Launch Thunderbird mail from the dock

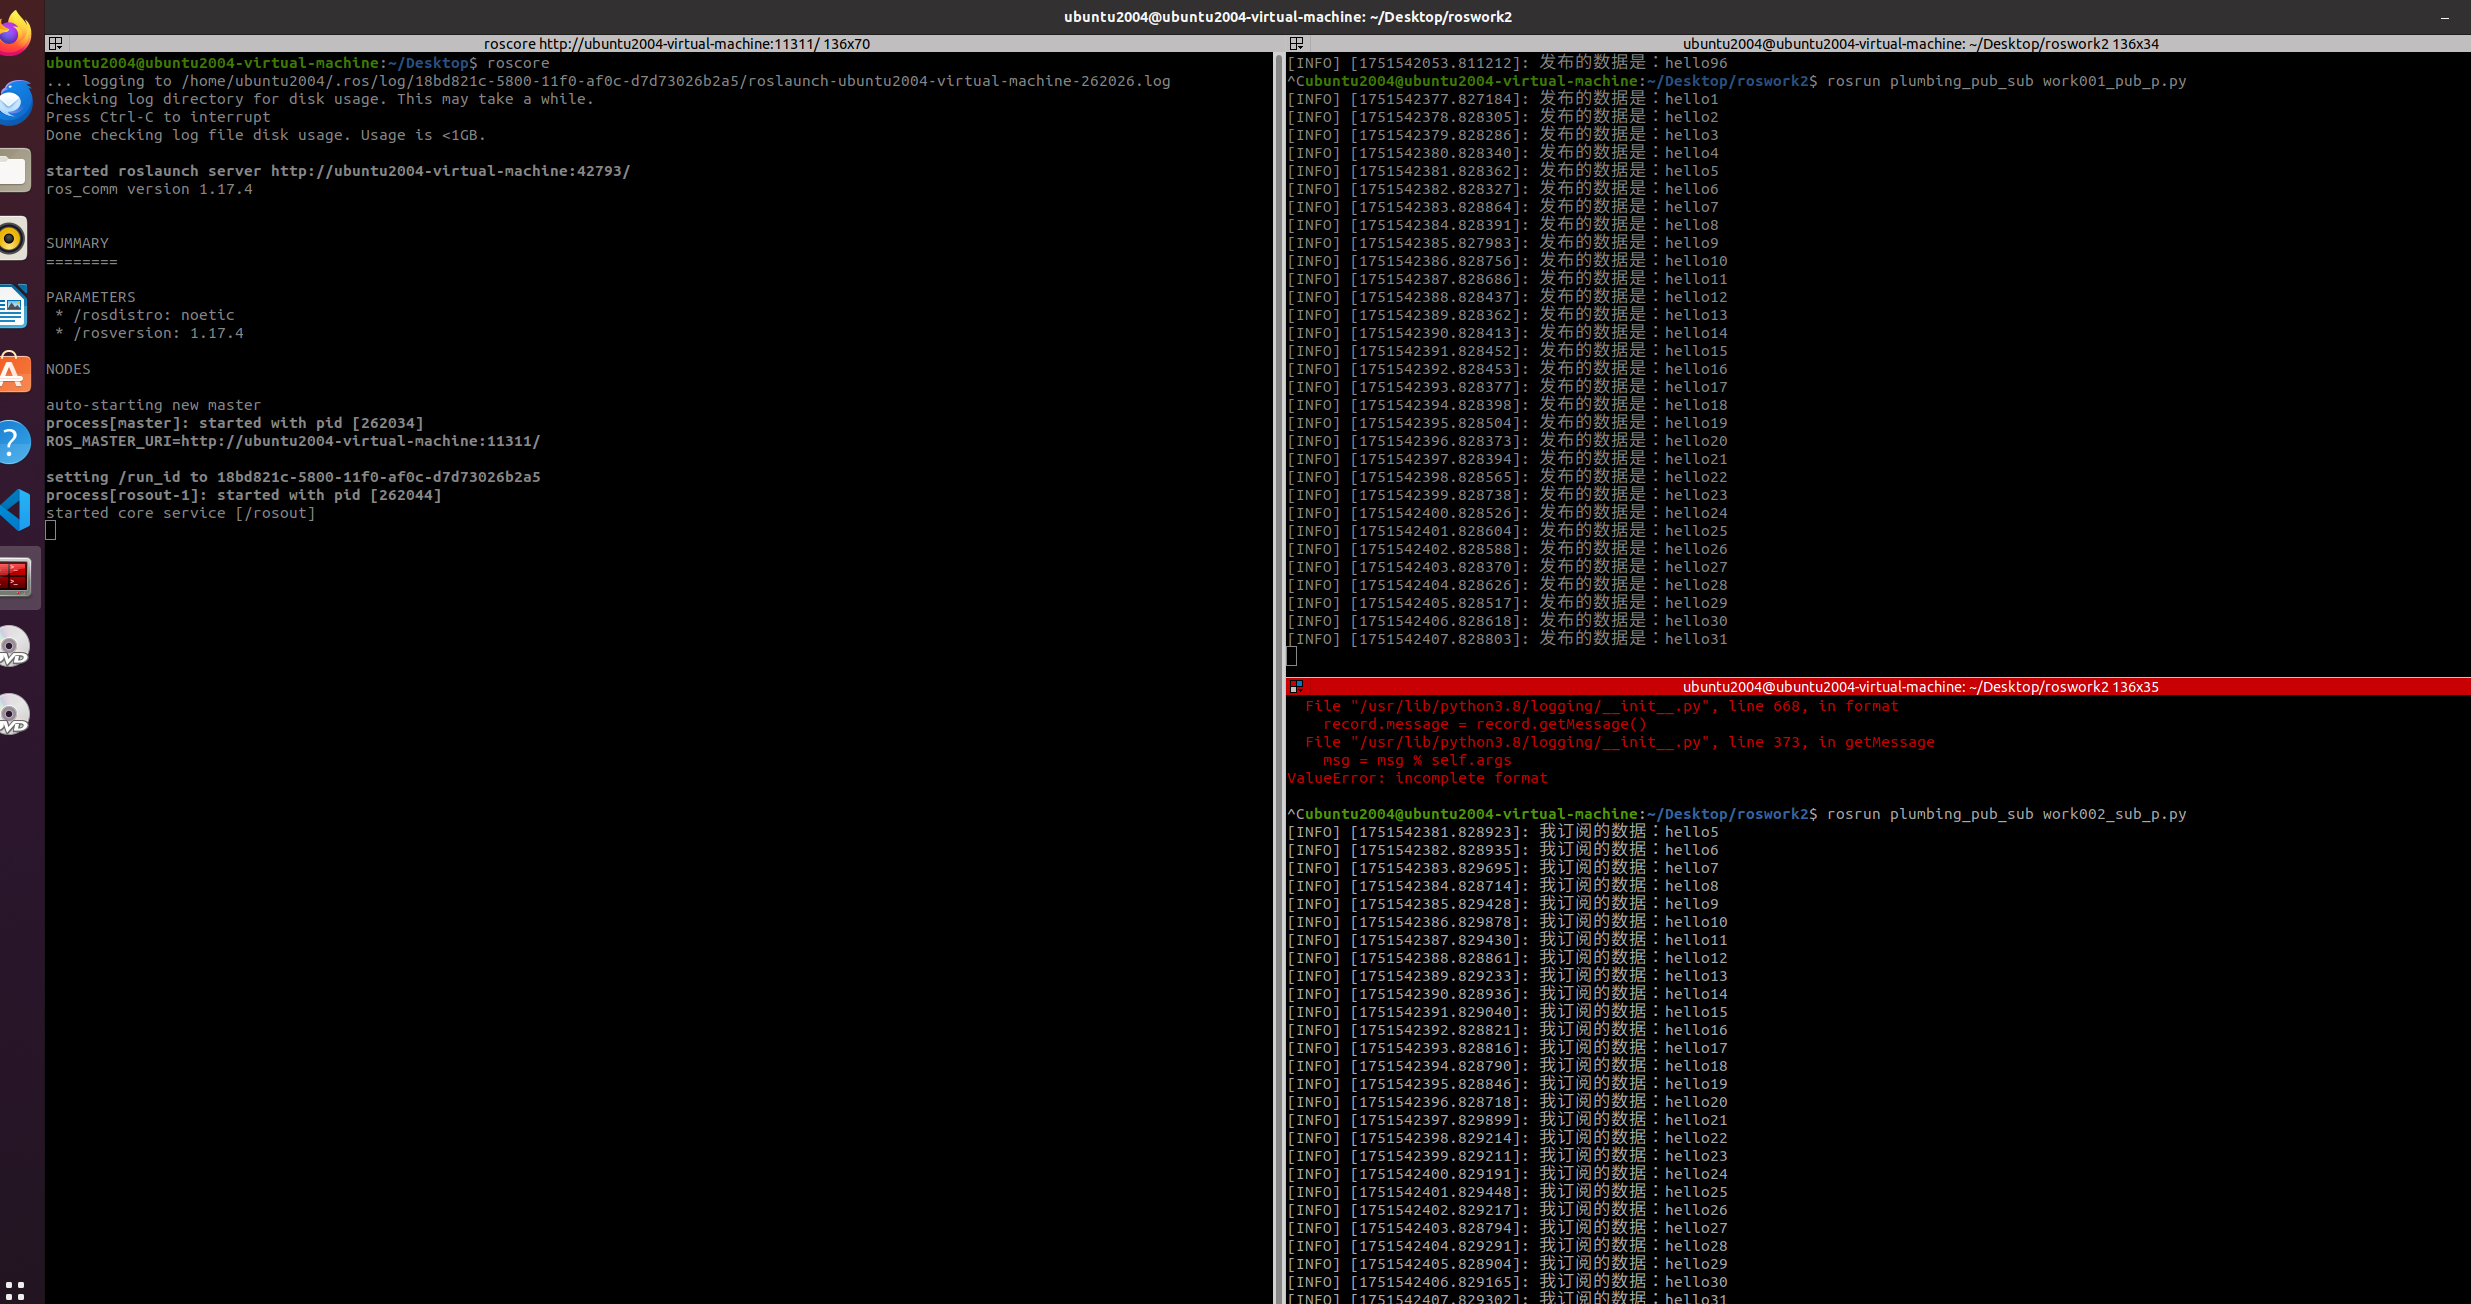[x=14, y=102]
